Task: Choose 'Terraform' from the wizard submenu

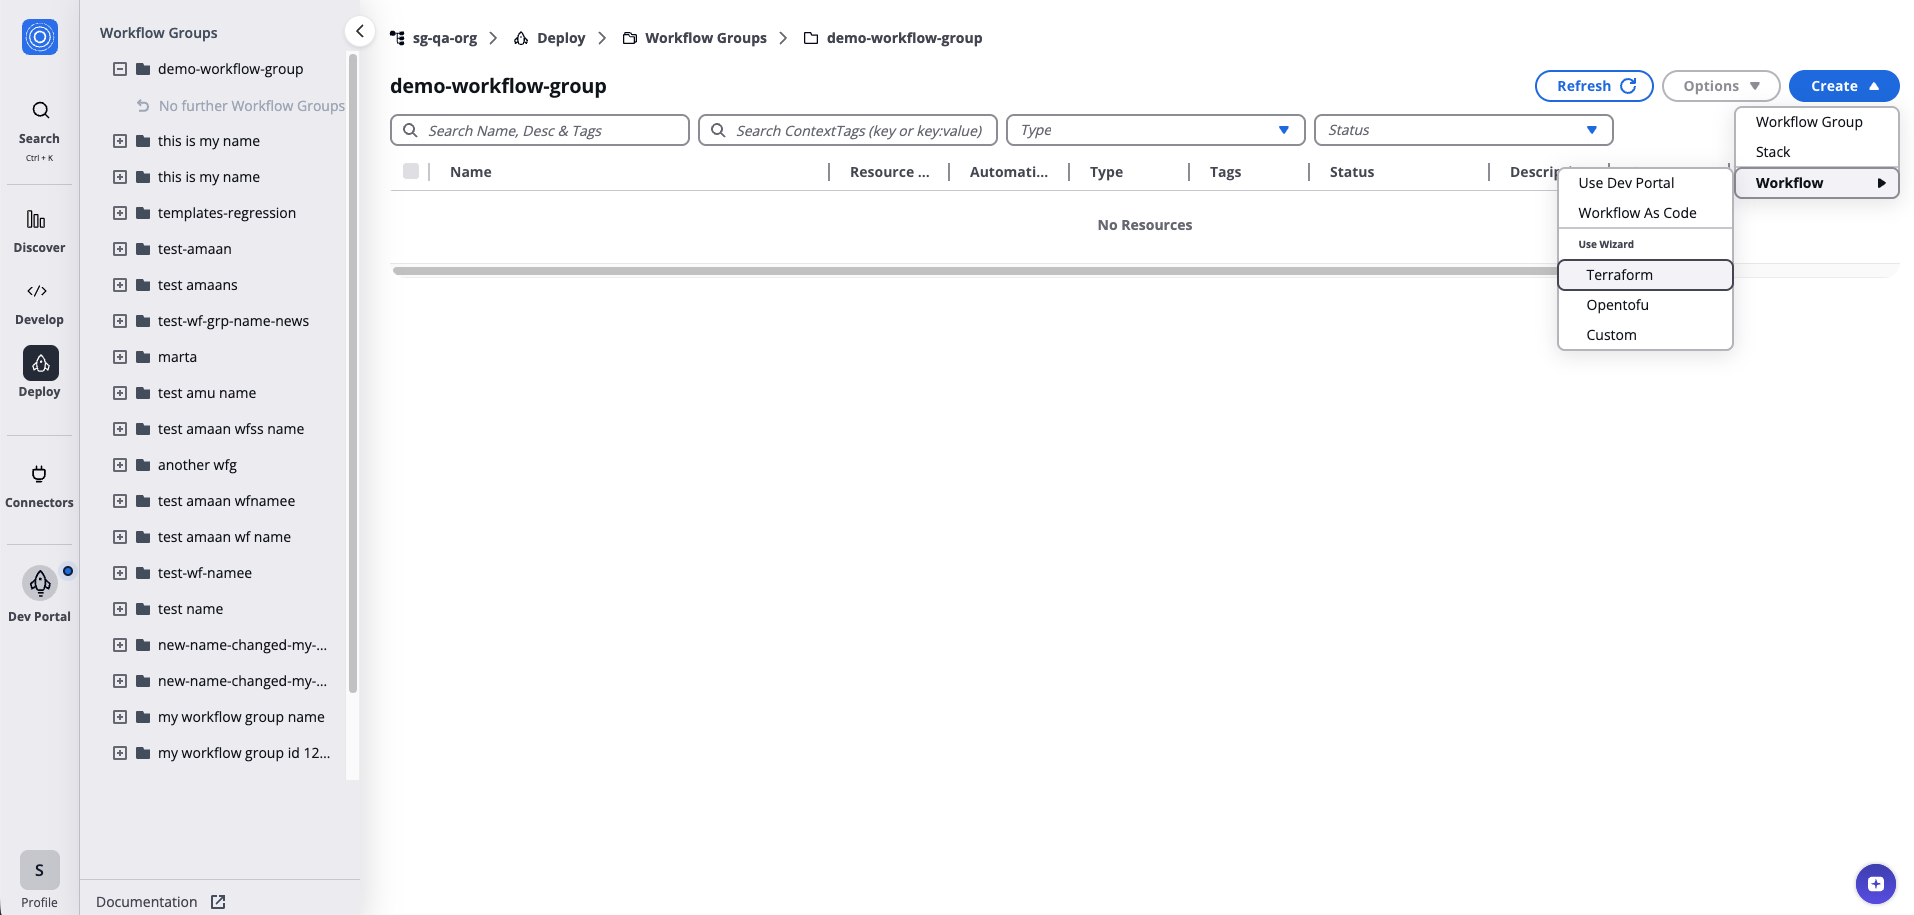Action: 1619,274
